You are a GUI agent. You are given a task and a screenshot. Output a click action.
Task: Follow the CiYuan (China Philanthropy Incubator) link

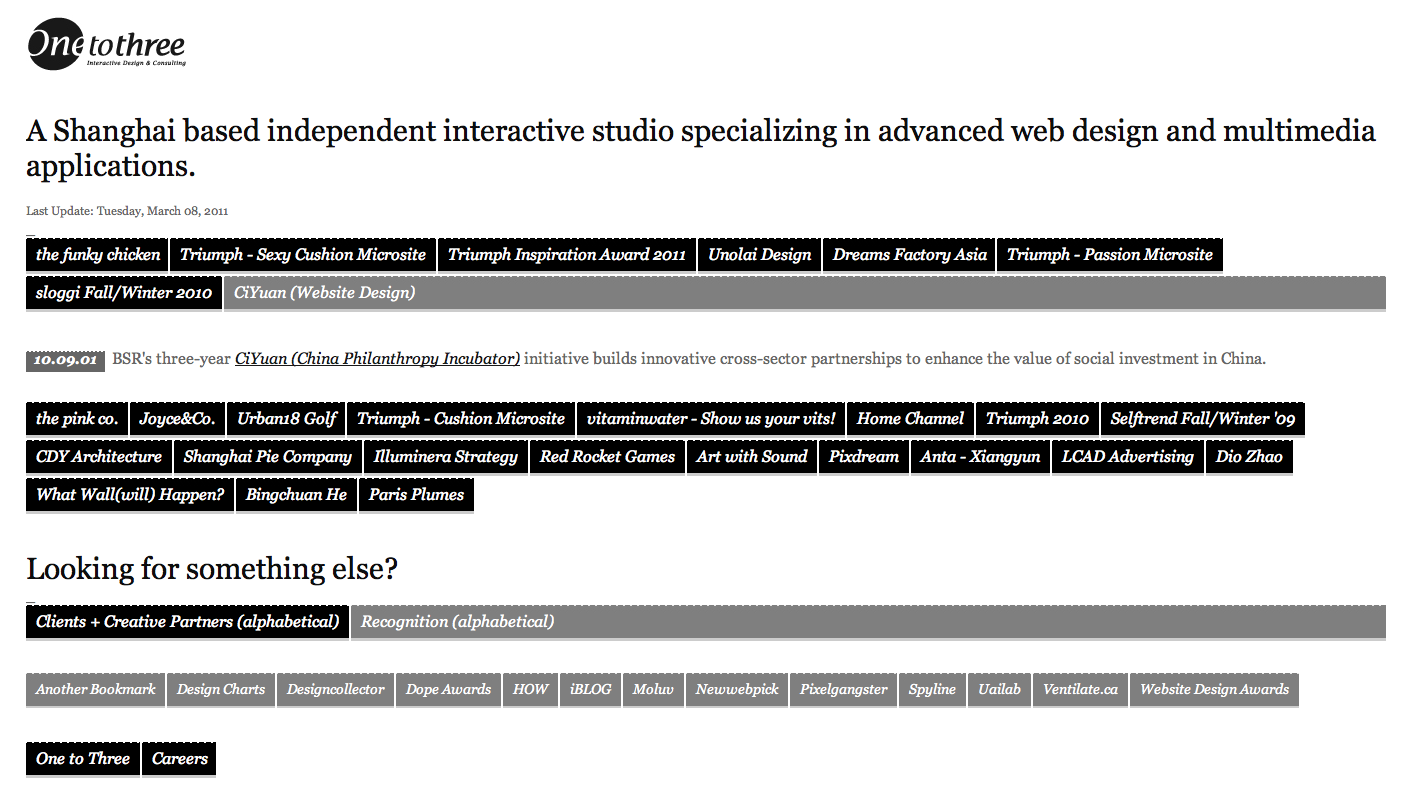click(x=377, y=359)
